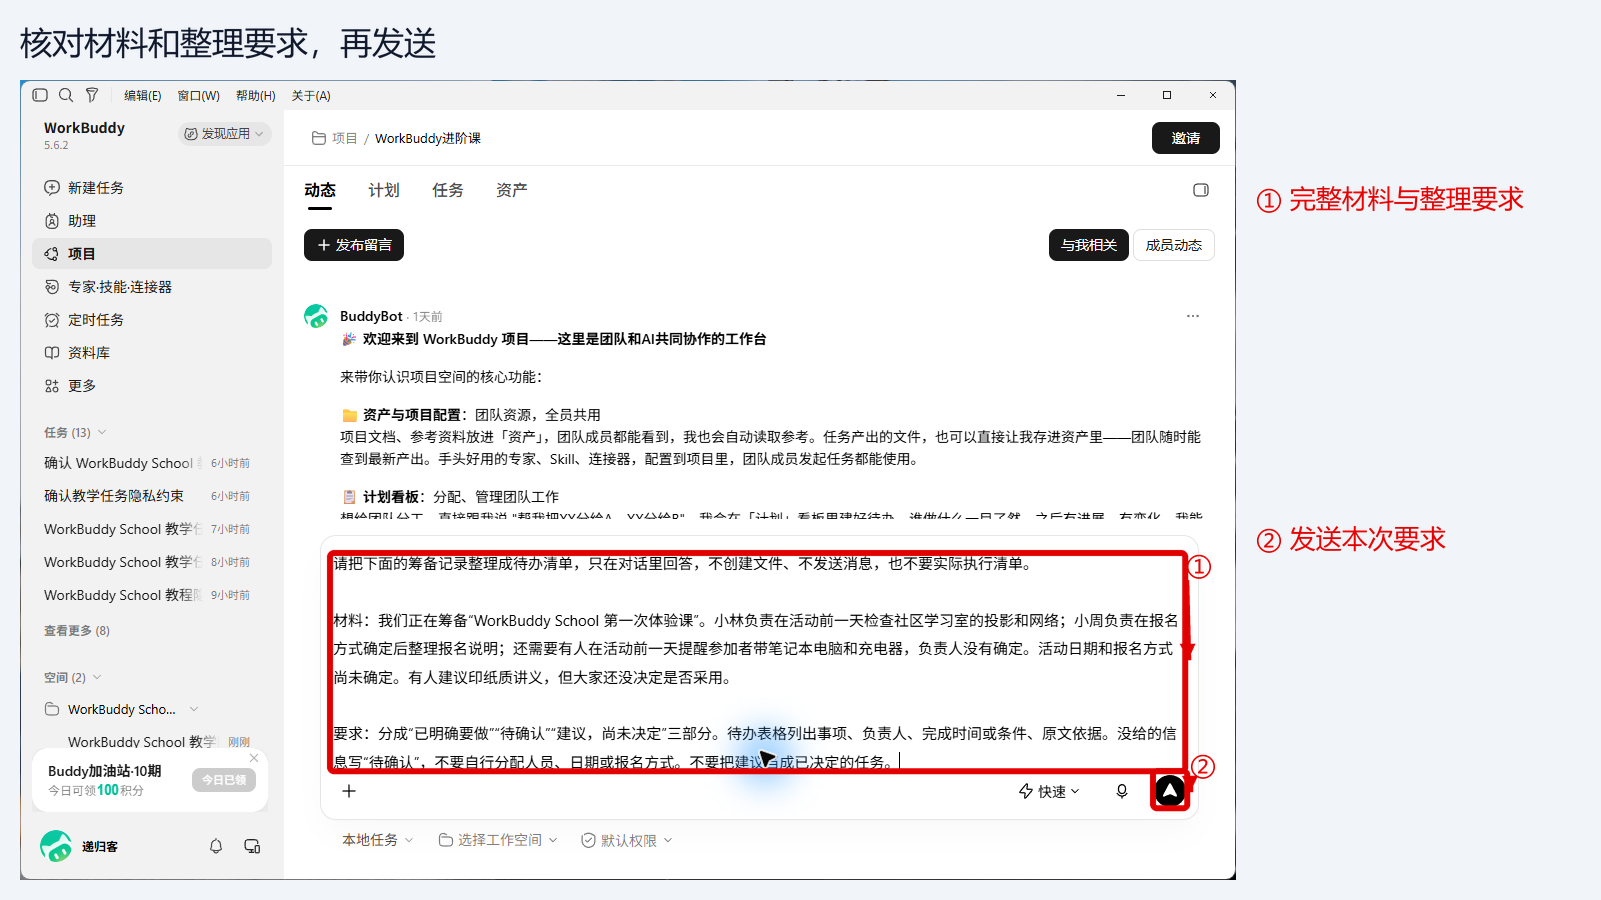1601x900 pixels.
Task: Filter feed by 与我相关
Action: point(1089,245)
